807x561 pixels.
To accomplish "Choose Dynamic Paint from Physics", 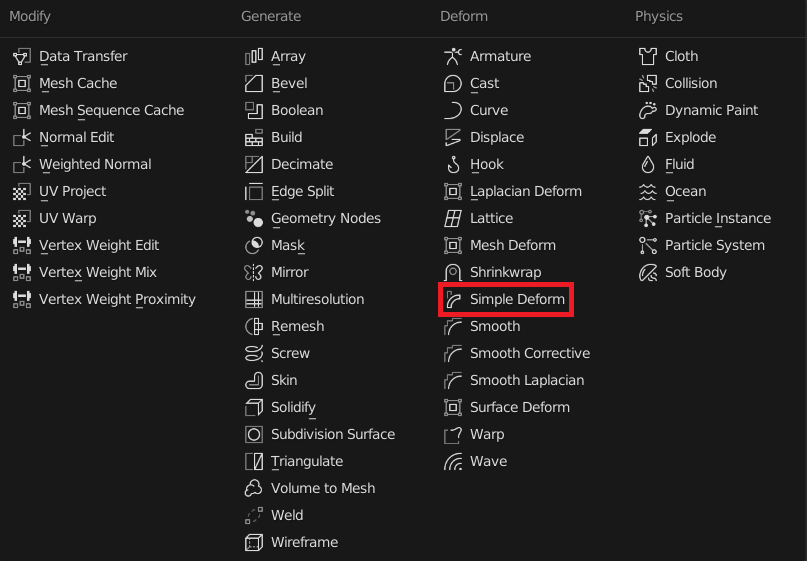I will [711, 111].
